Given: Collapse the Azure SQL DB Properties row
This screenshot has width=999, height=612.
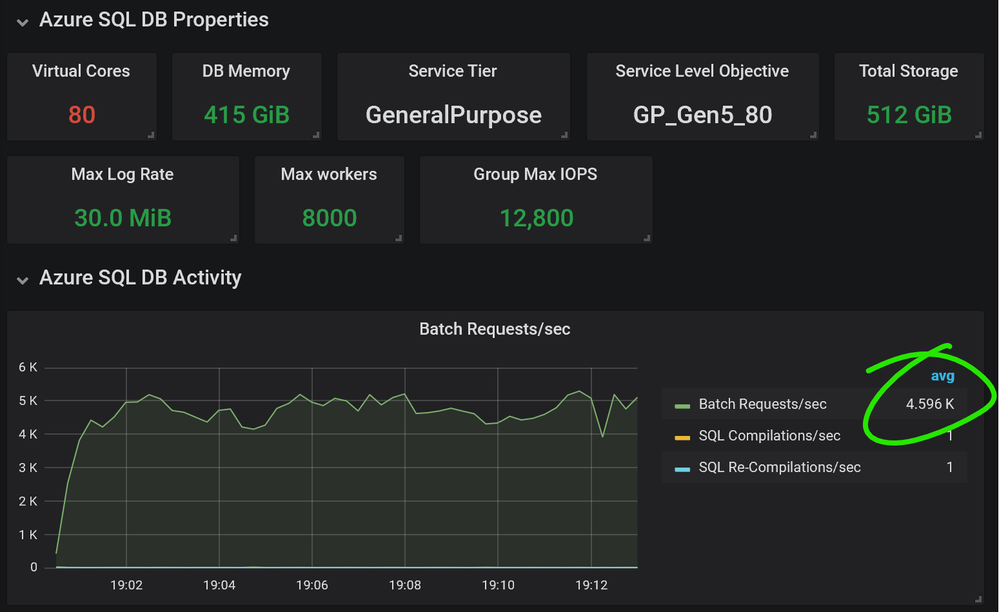Looking at the screenshot, I should (21, 20).
